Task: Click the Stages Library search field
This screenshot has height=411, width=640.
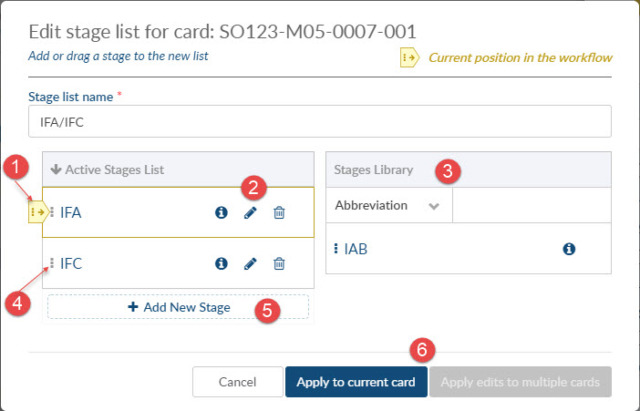Action: pos(532,205)
